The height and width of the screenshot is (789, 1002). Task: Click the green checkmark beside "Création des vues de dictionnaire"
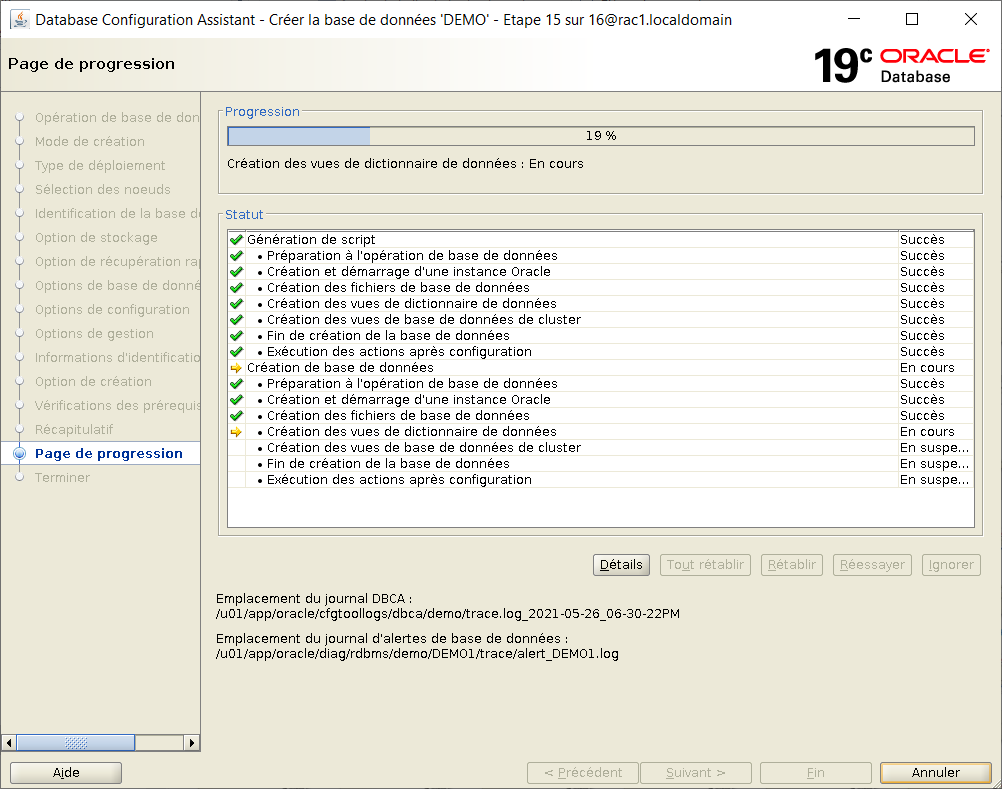tap(236, 303)
